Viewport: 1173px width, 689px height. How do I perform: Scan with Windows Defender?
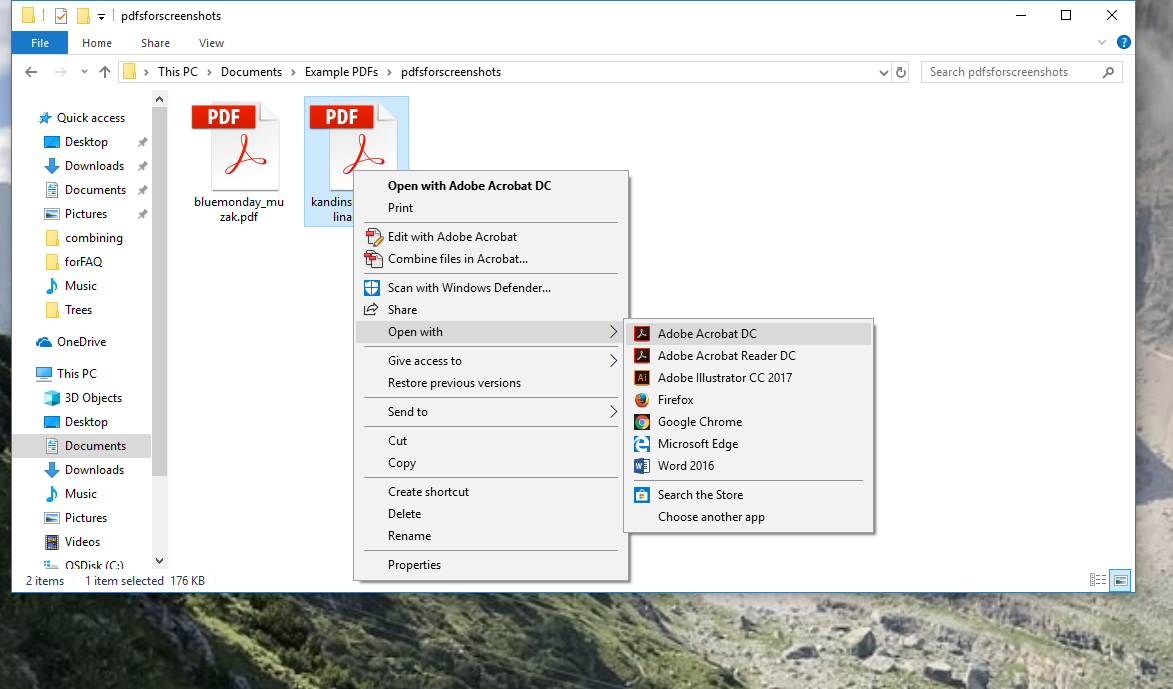pos(491,288)
